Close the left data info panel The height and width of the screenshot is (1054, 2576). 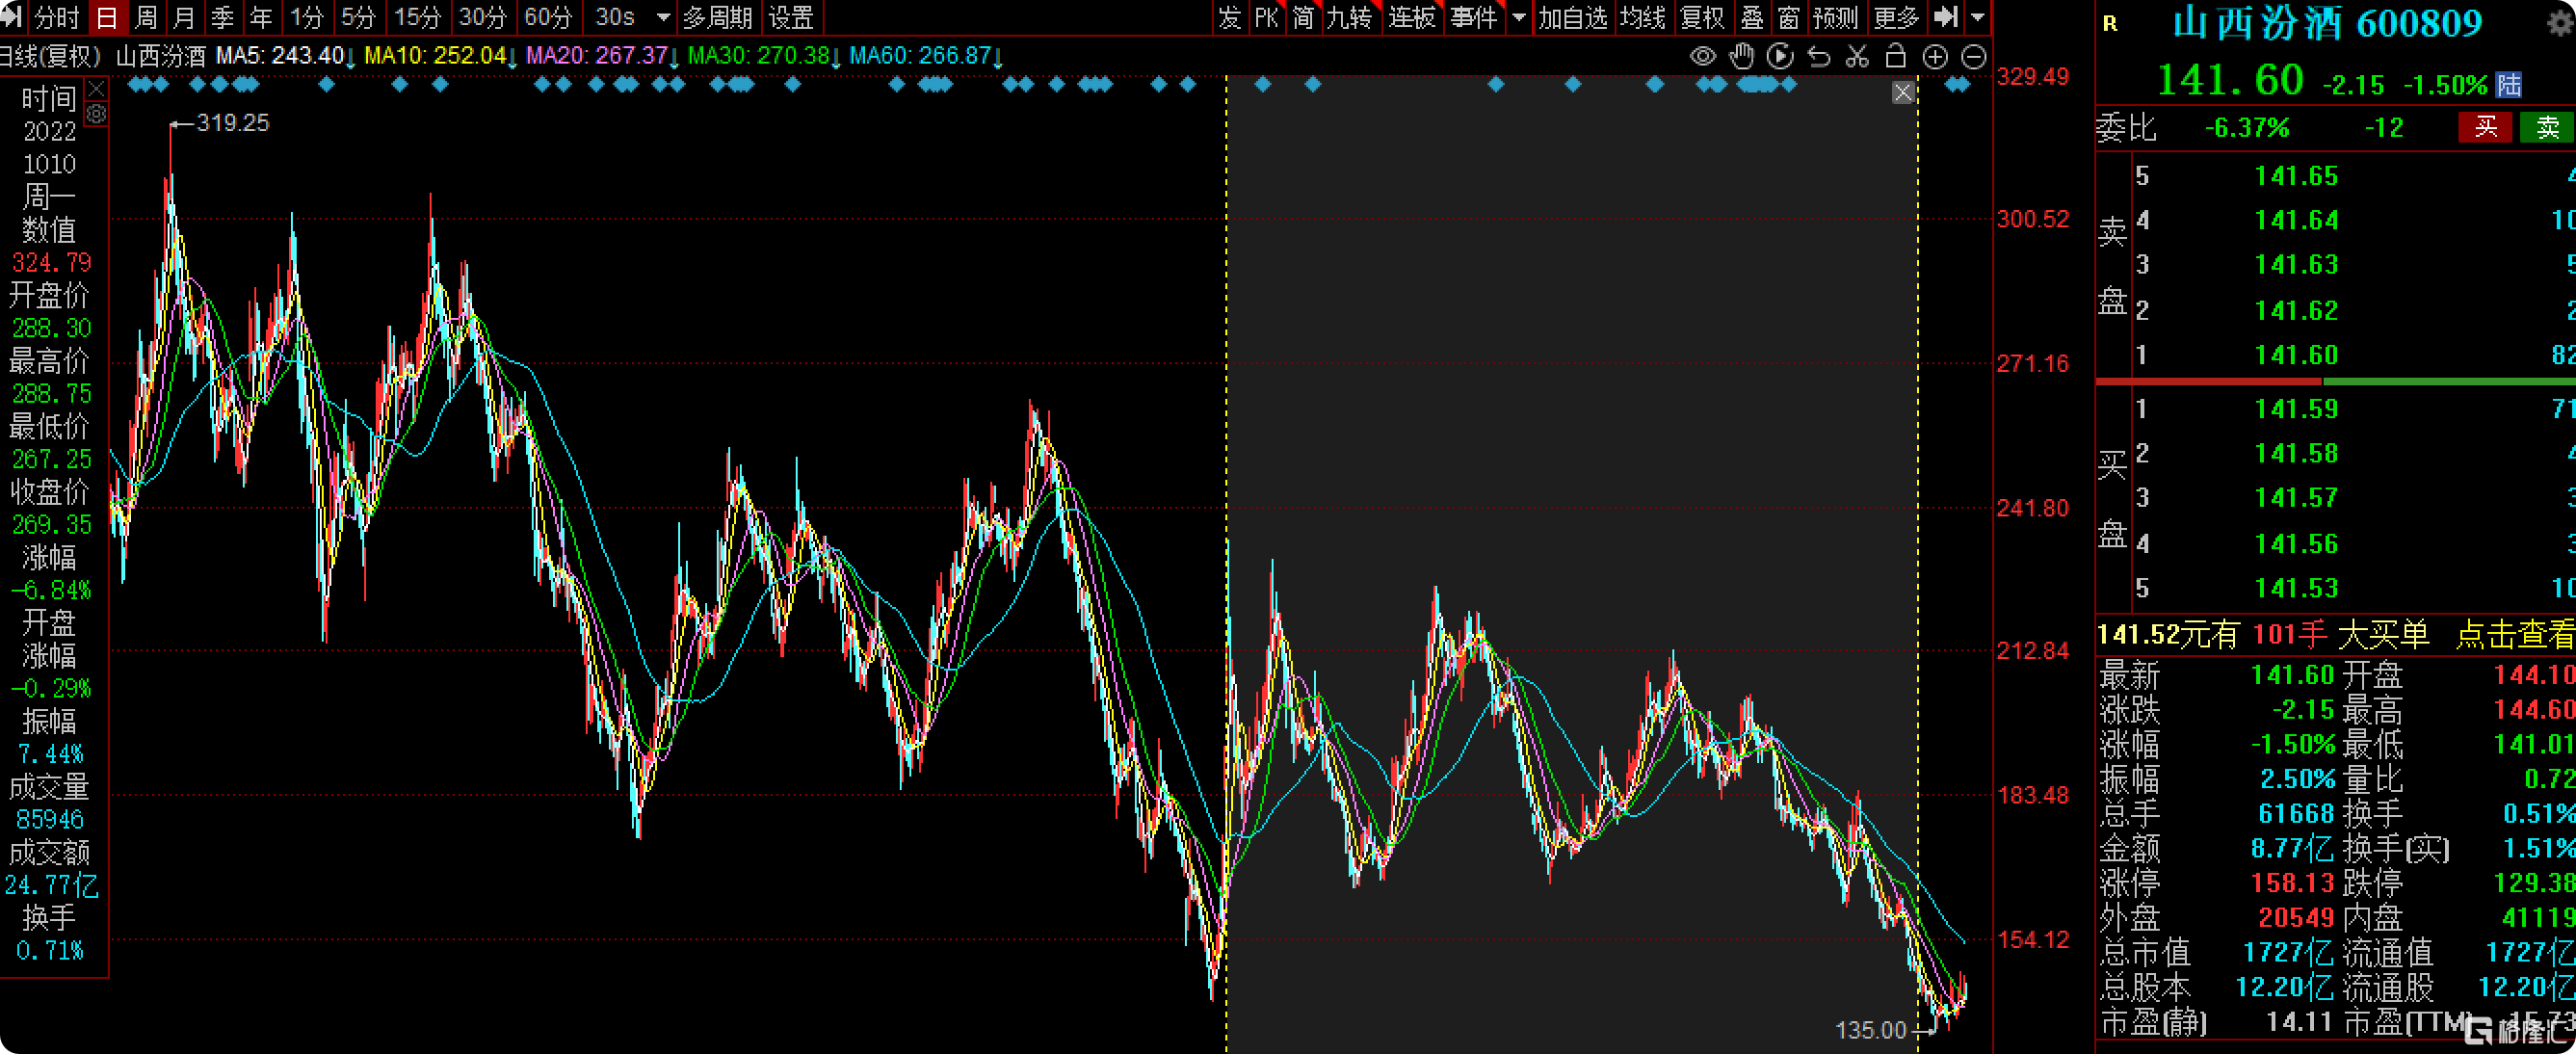pos(96,90)
